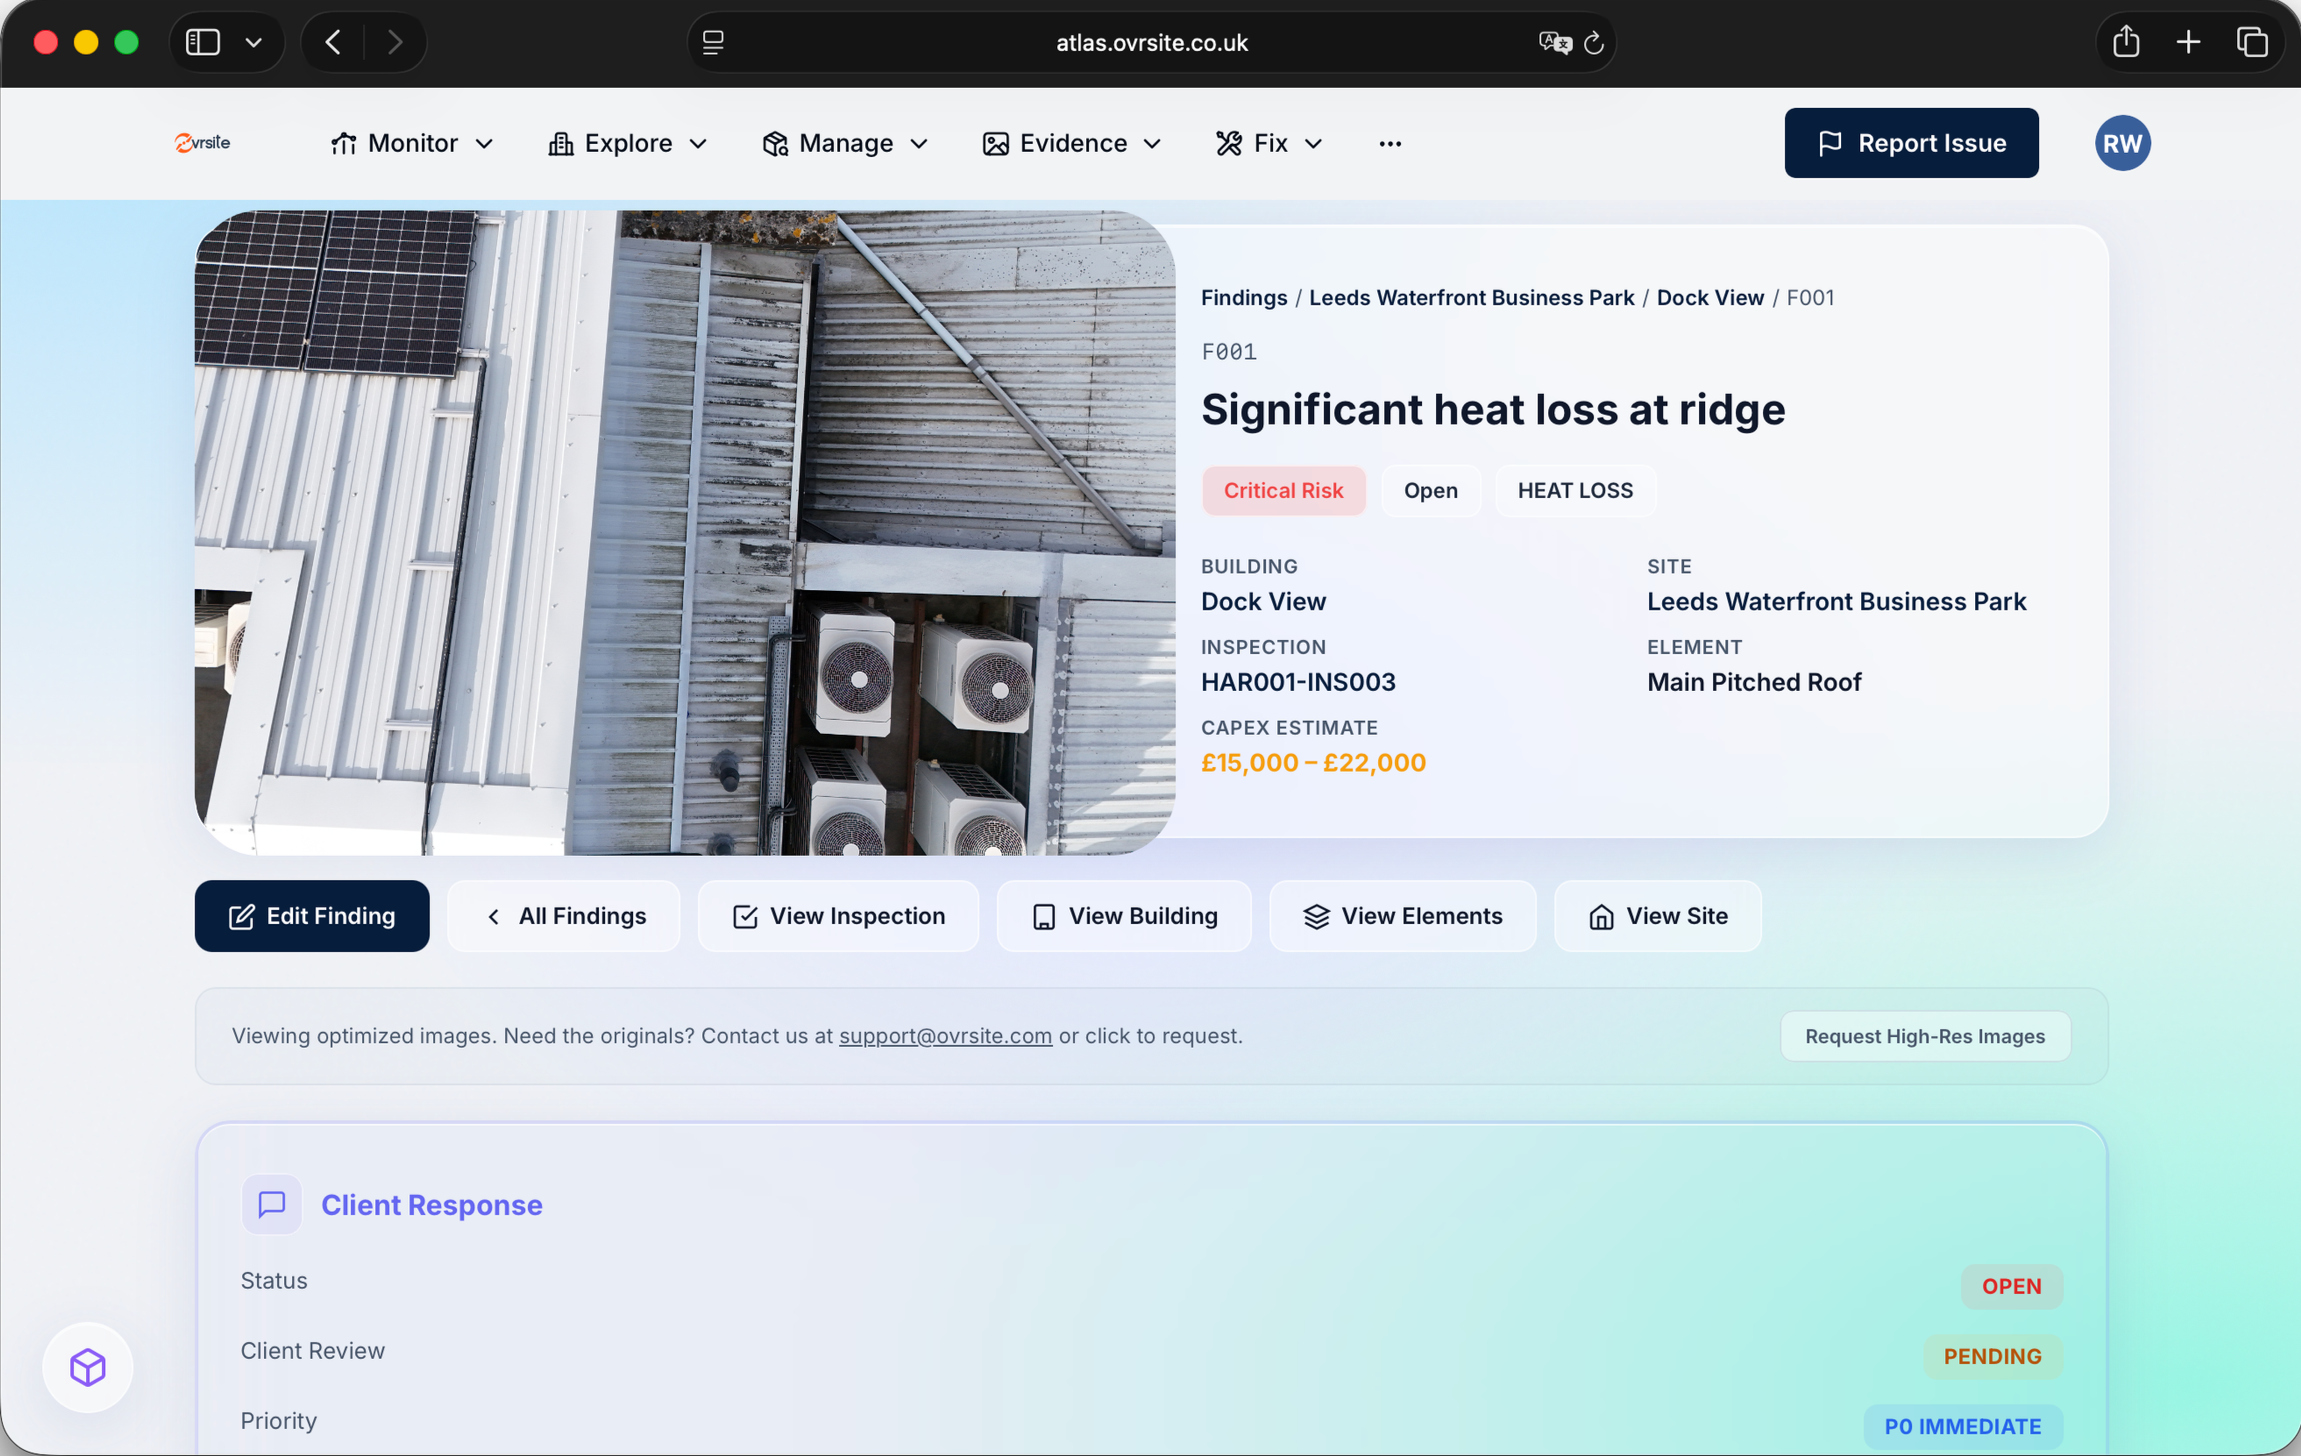
Task: Open a new browser tab
Action: tap(2188, 42)
